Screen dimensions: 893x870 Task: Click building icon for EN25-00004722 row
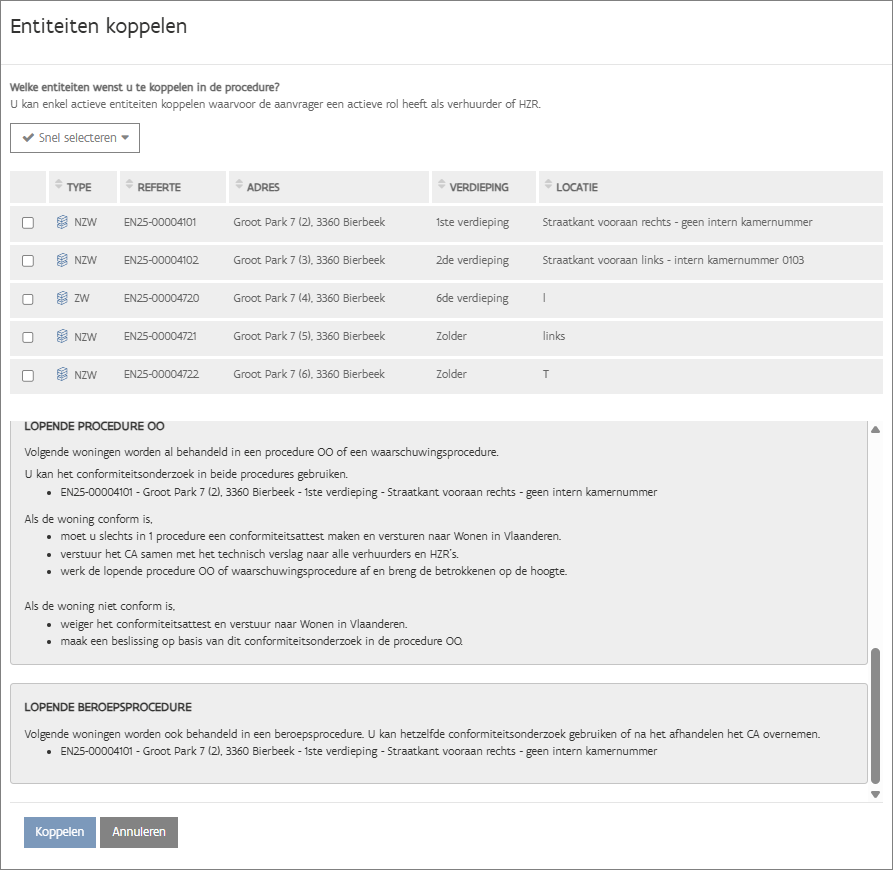pyautogui.click(x=62, y=374)
